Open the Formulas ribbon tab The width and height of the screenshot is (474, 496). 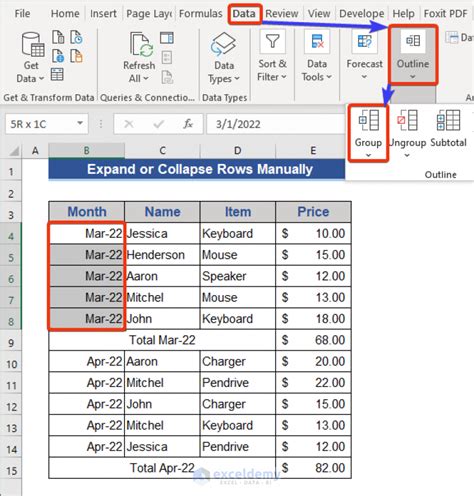point(200,14)
